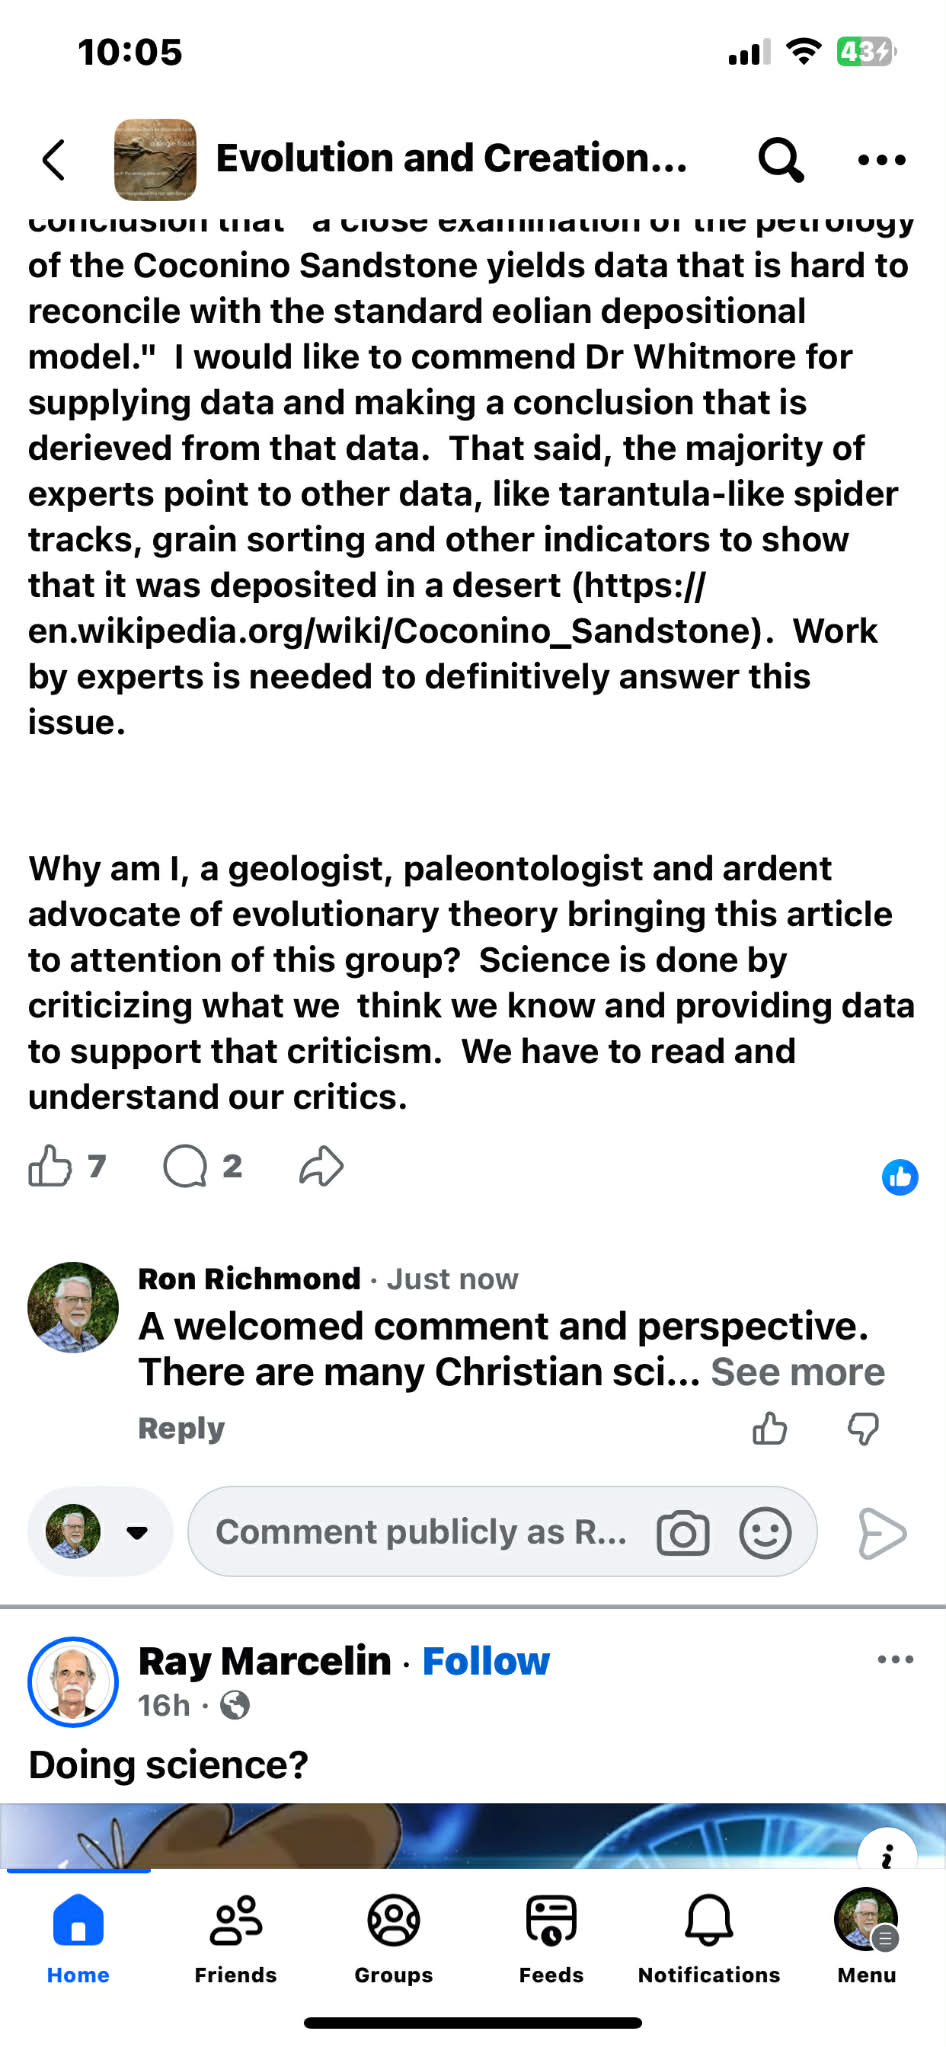Open the group's three-dot options menu
The height and width of the screenshot is (2047, 946).
click(x=882, y=160)
